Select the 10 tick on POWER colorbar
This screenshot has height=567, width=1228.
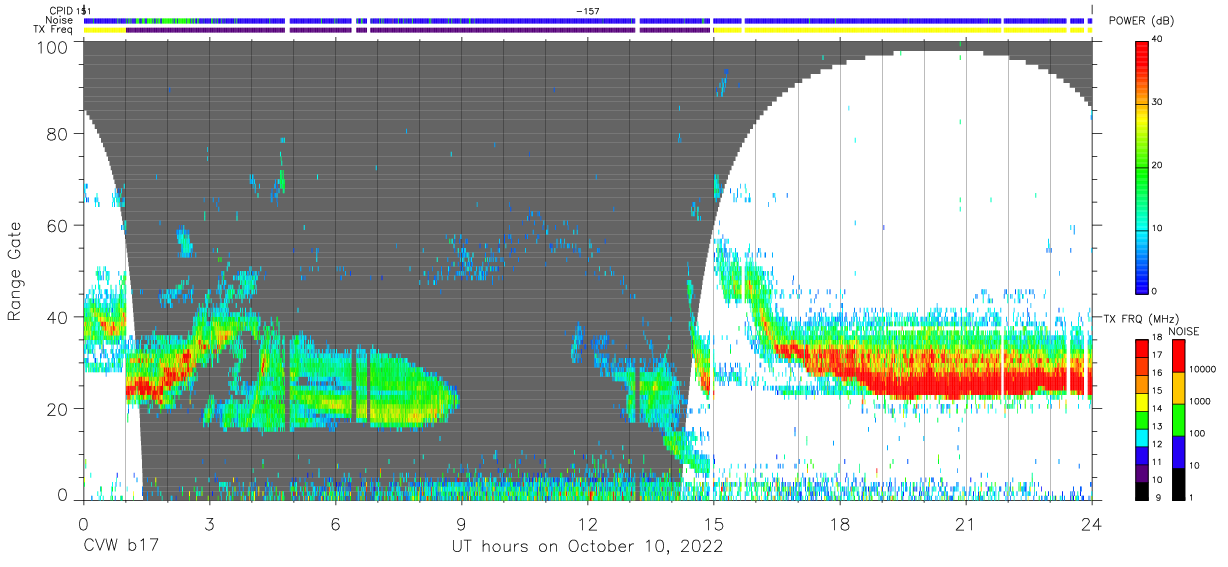pos(1156,229)
